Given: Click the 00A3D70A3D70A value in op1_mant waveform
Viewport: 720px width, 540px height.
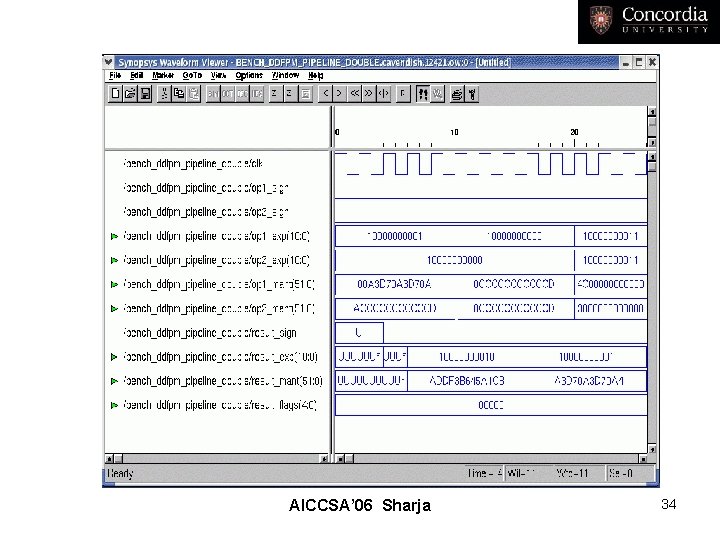Looking at the screenshot, I should click(394, 285).
